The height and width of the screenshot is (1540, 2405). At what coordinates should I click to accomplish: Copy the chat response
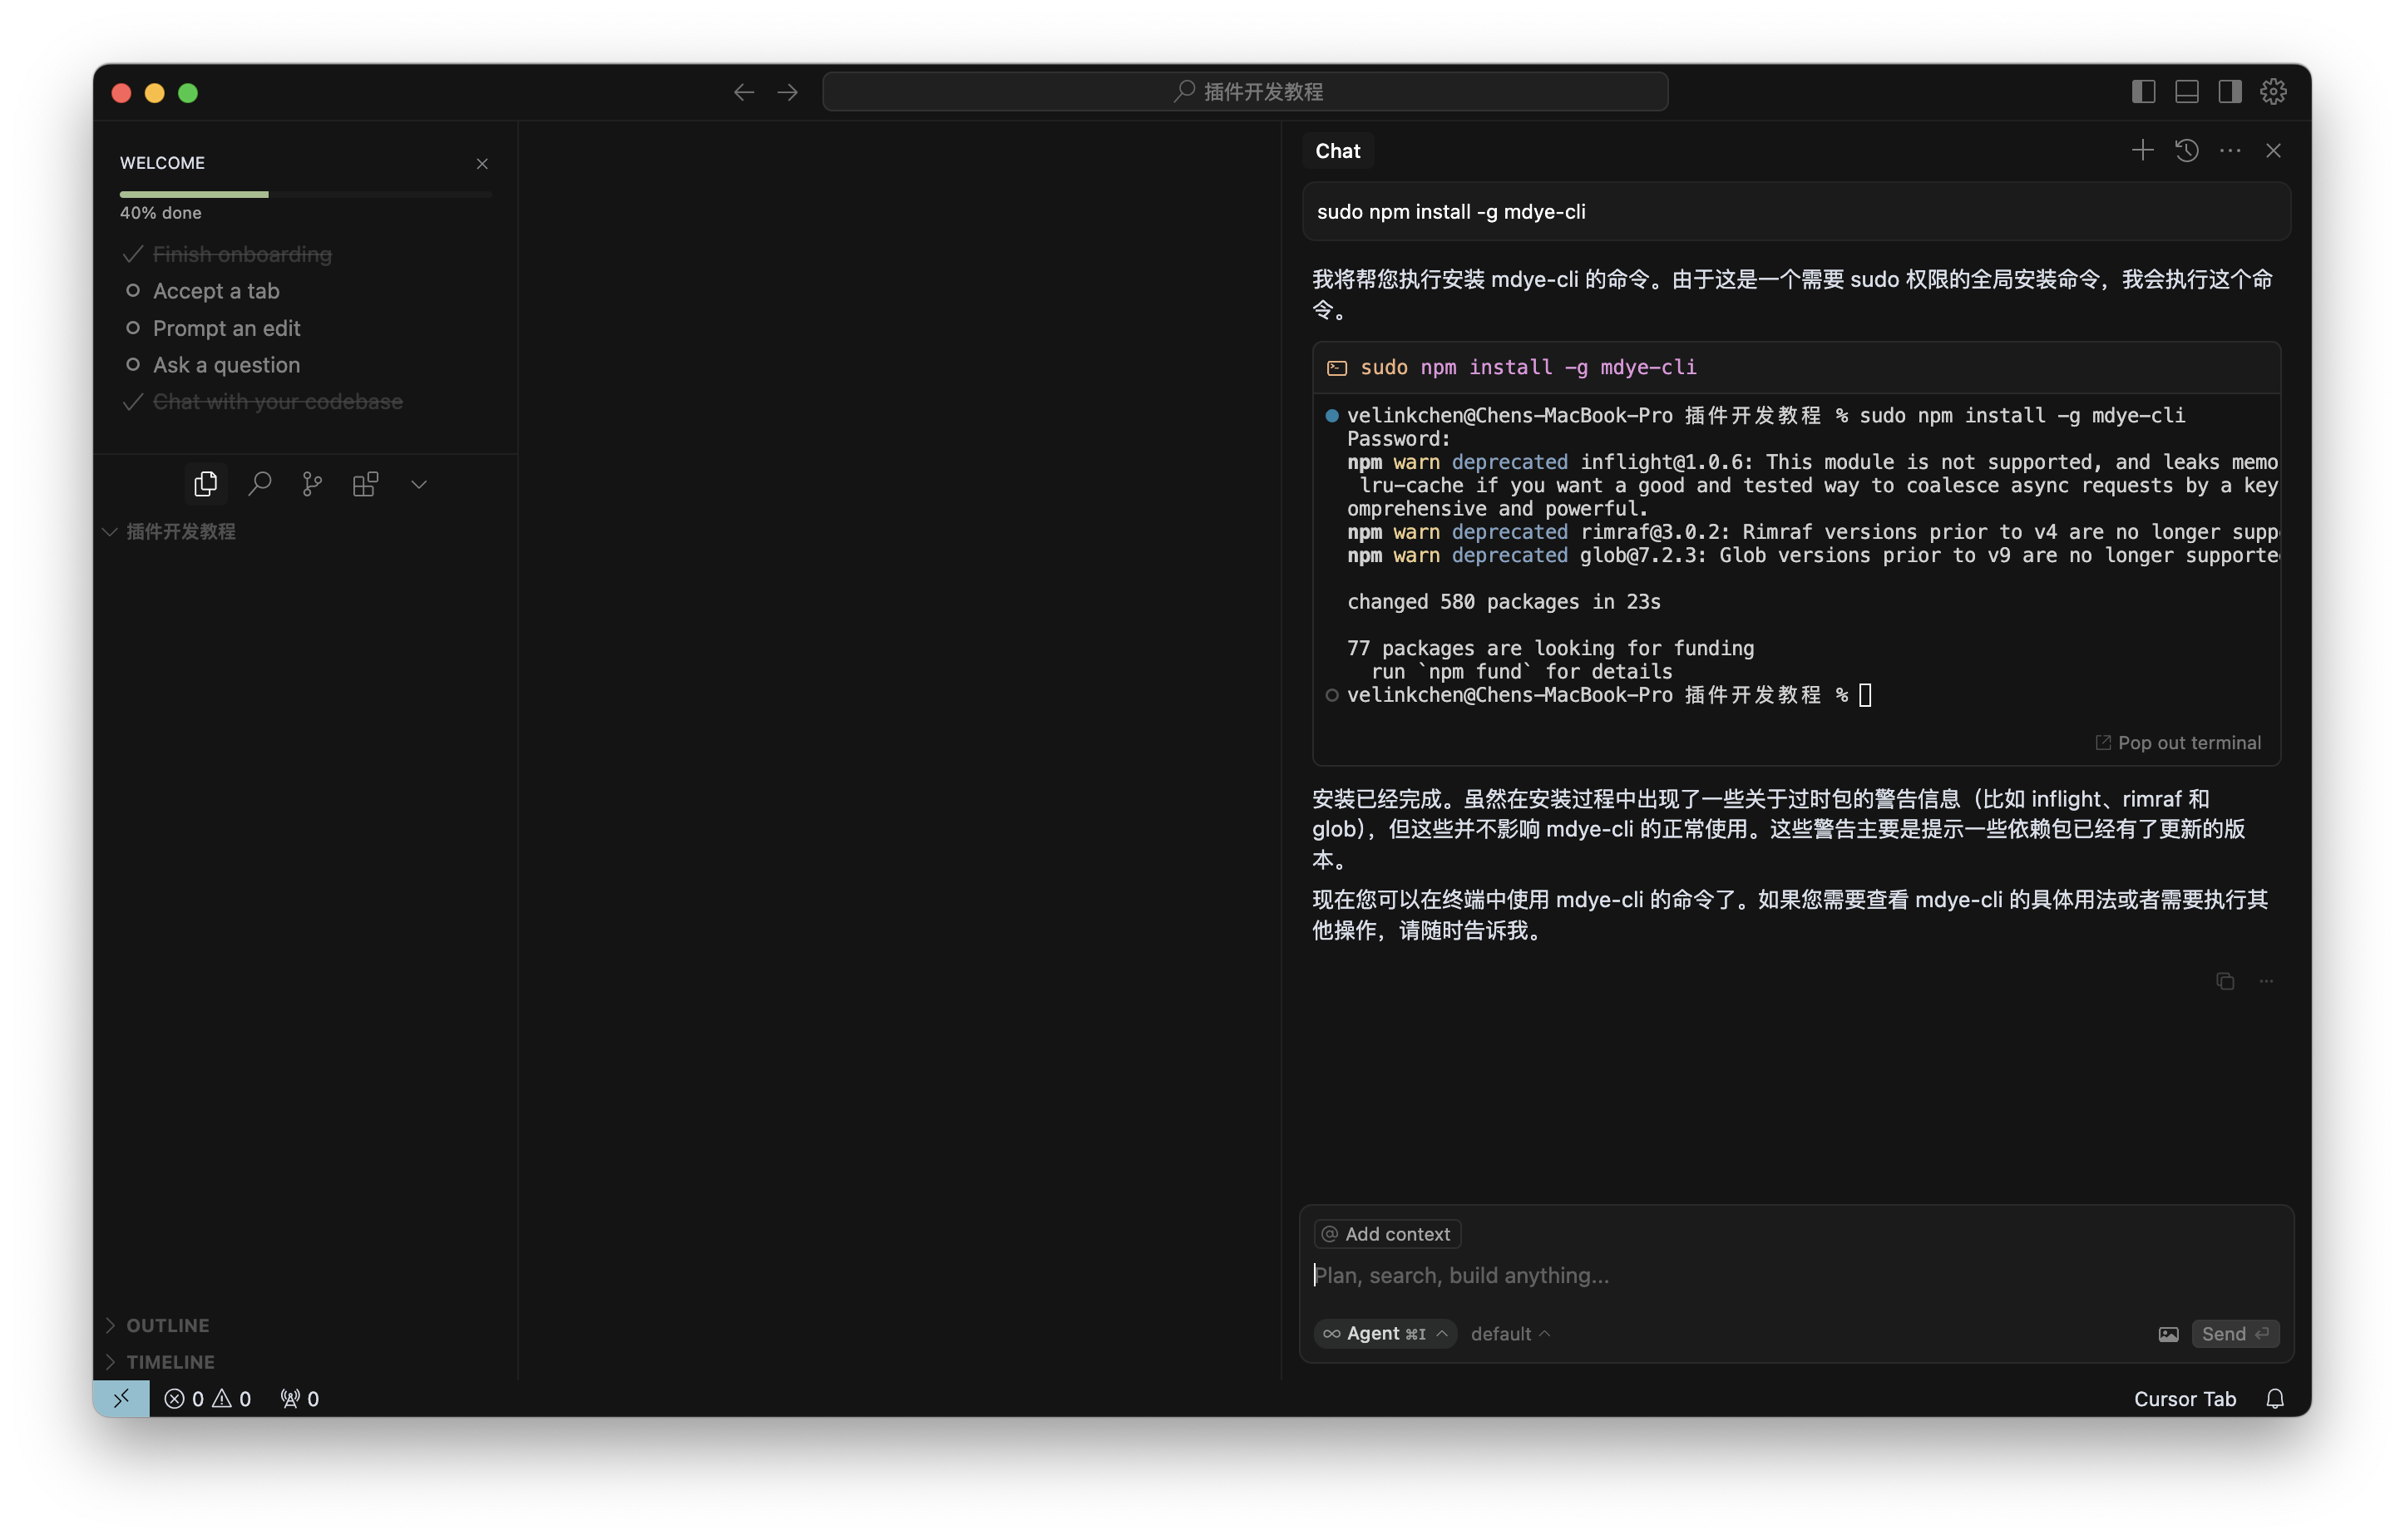click(2224, 981)
